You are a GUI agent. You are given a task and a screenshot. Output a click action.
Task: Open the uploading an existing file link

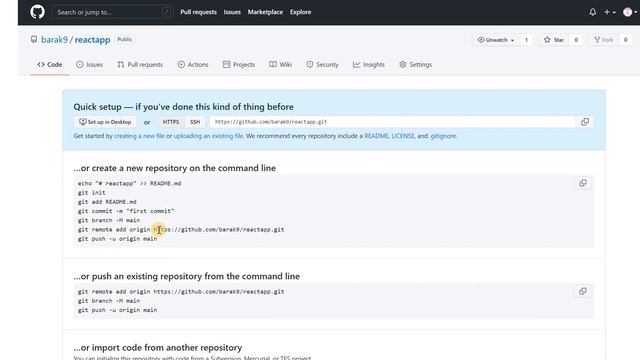click(209, 136)
